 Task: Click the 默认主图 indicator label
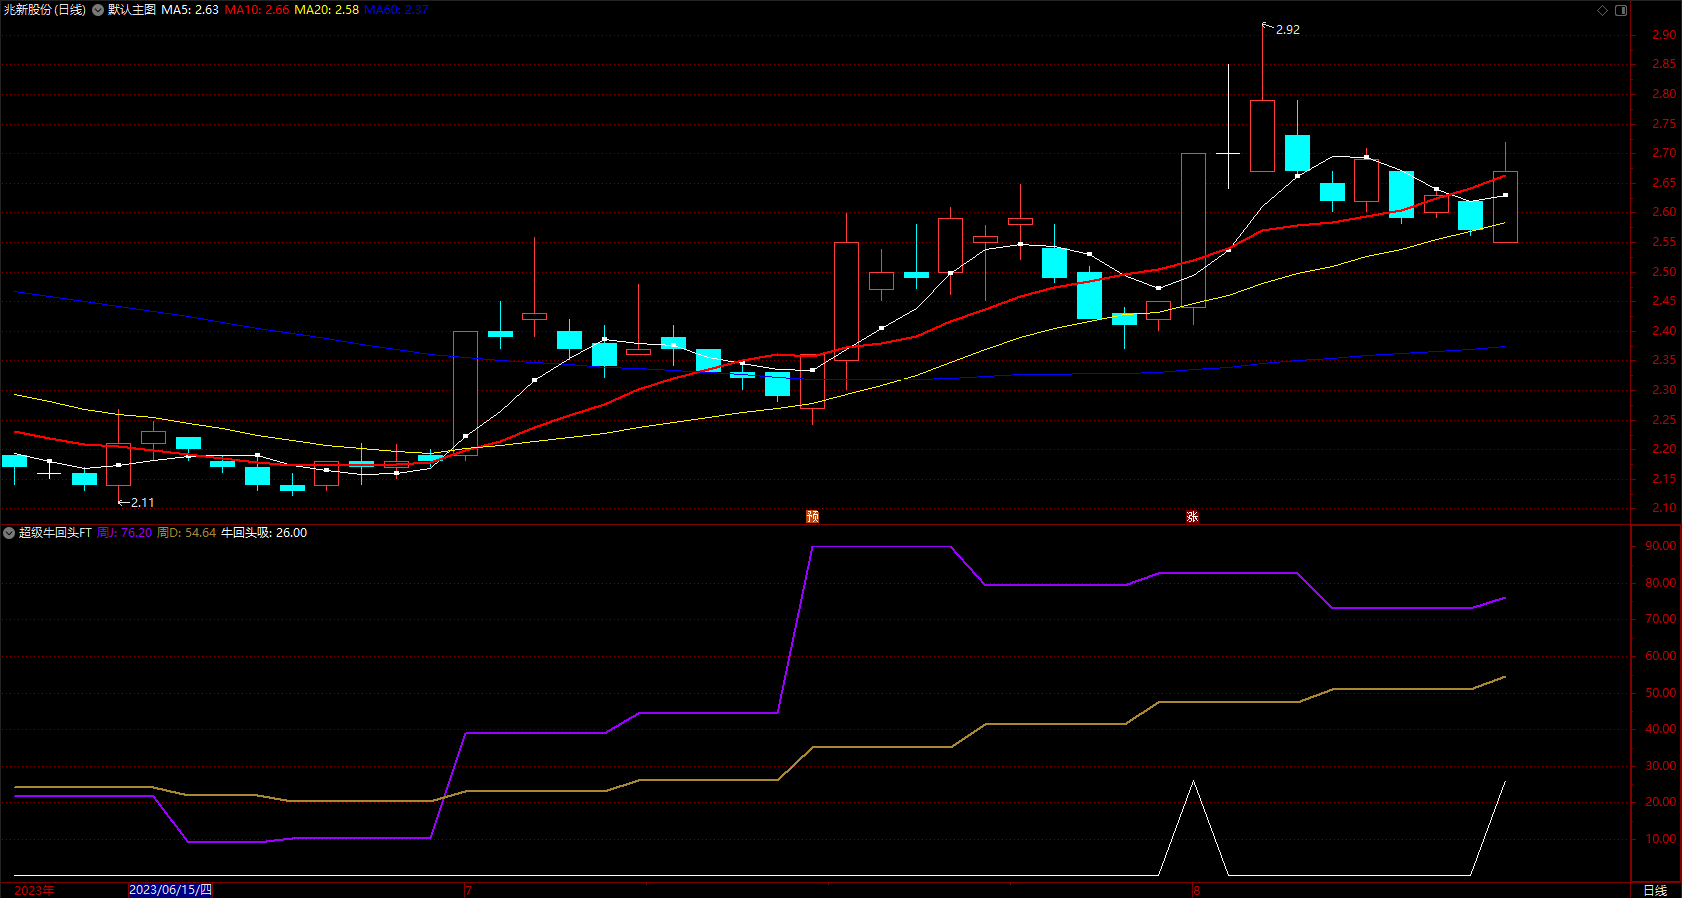(x=132, y=10)
